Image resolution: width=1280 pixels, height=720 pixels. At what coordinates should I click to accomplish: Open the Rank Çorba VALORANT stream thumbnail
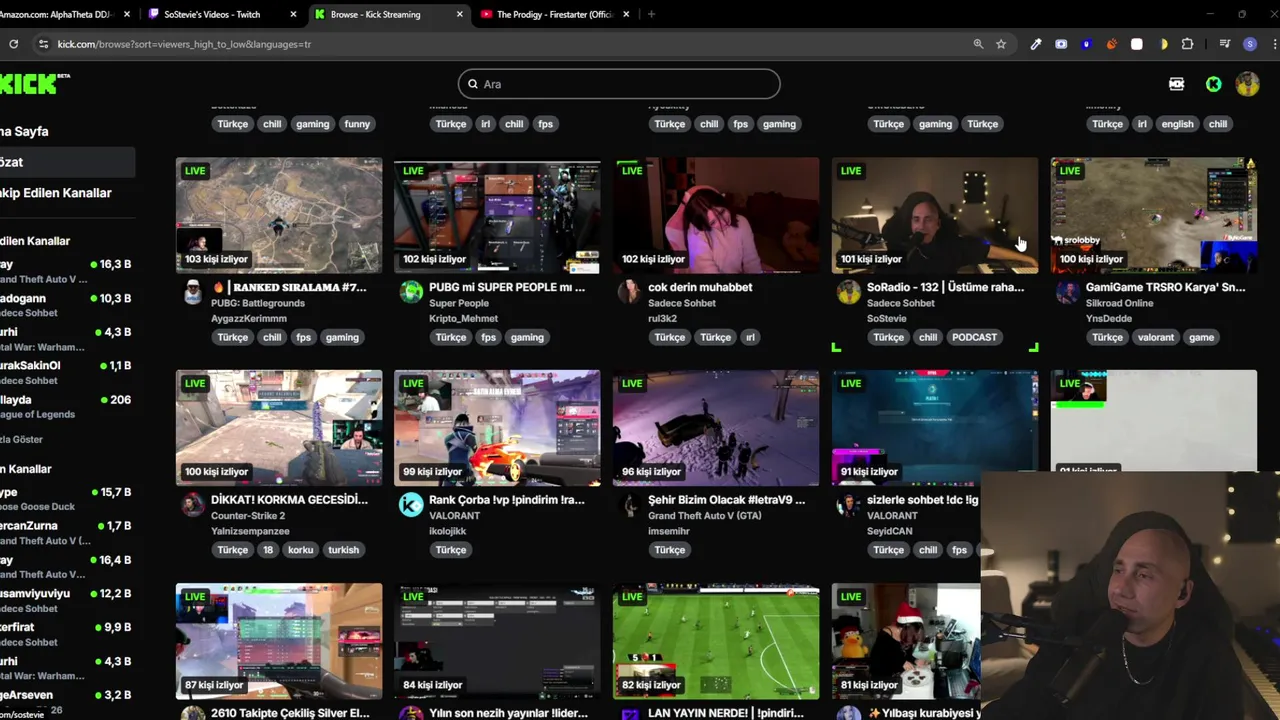point(497,428)
